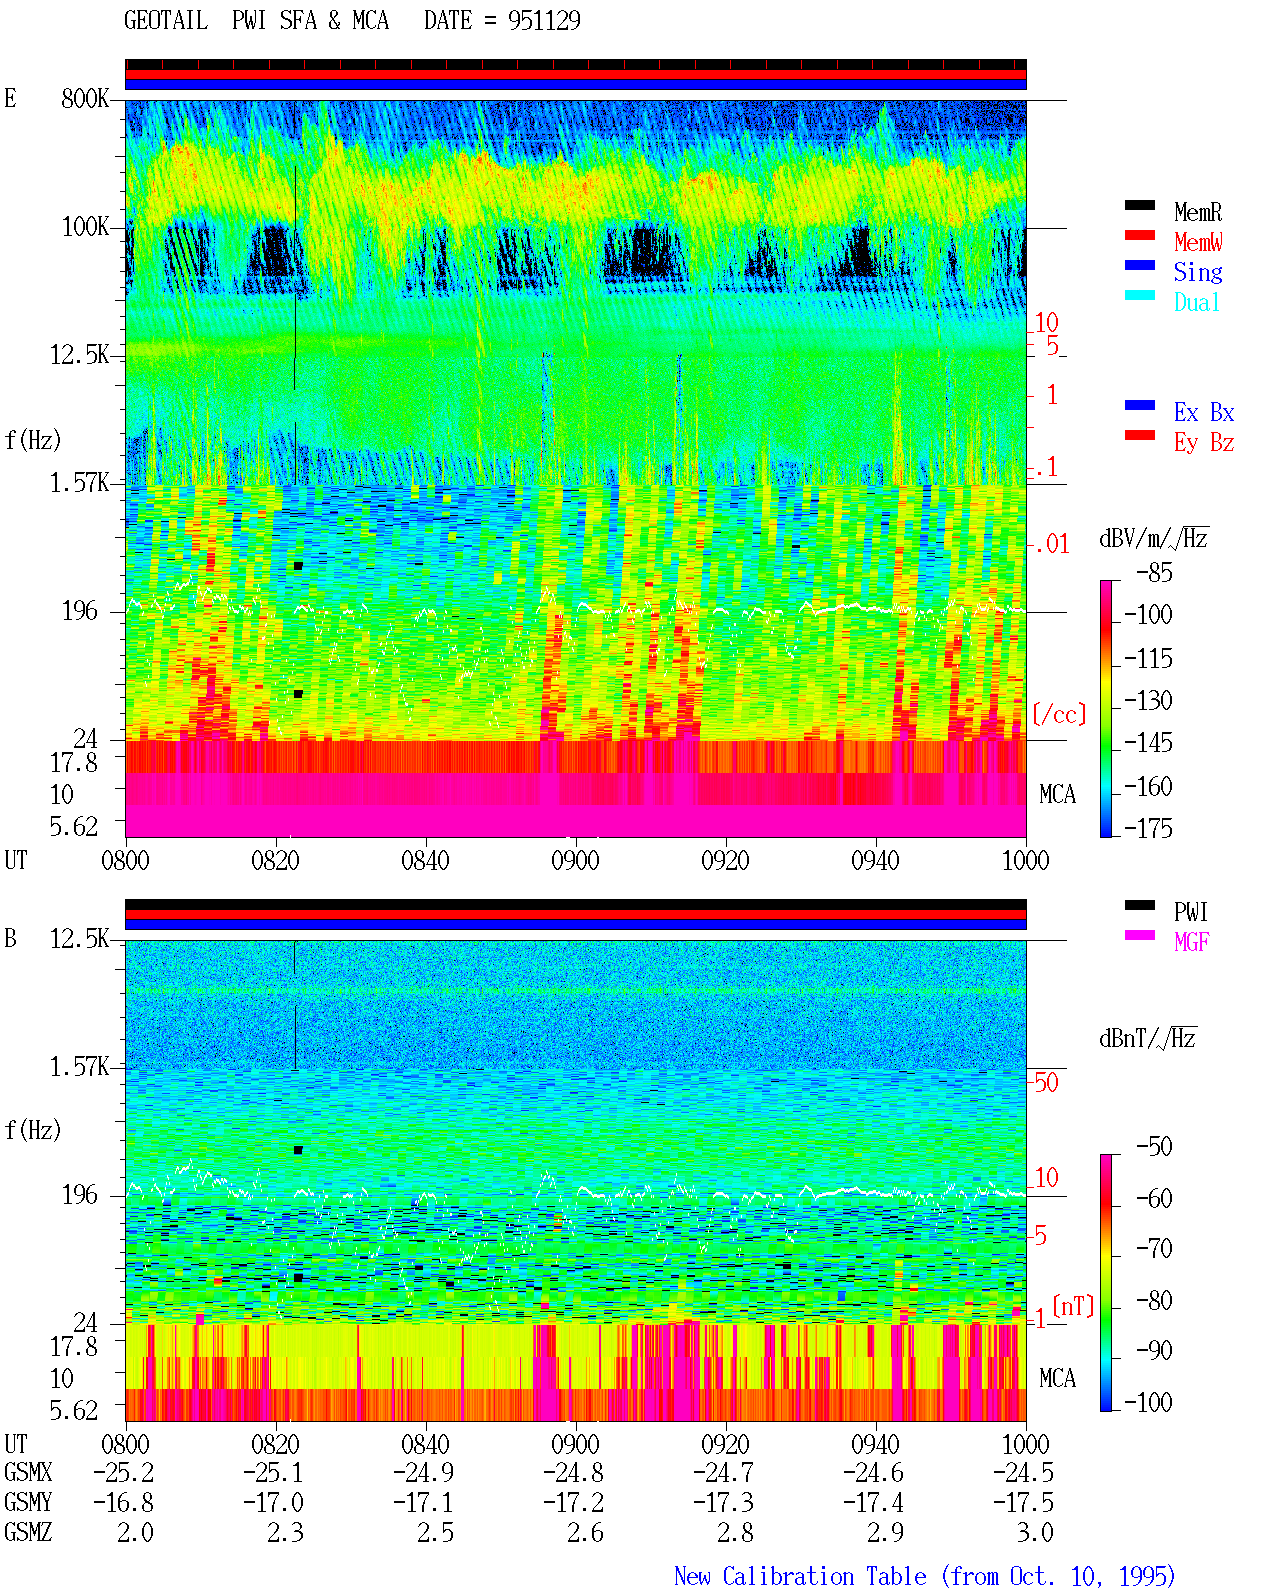Click the blue Sing legend swatch
Viewport: 1280px width, 1593px height.
pyautogui.click(x=1140, y=266)
